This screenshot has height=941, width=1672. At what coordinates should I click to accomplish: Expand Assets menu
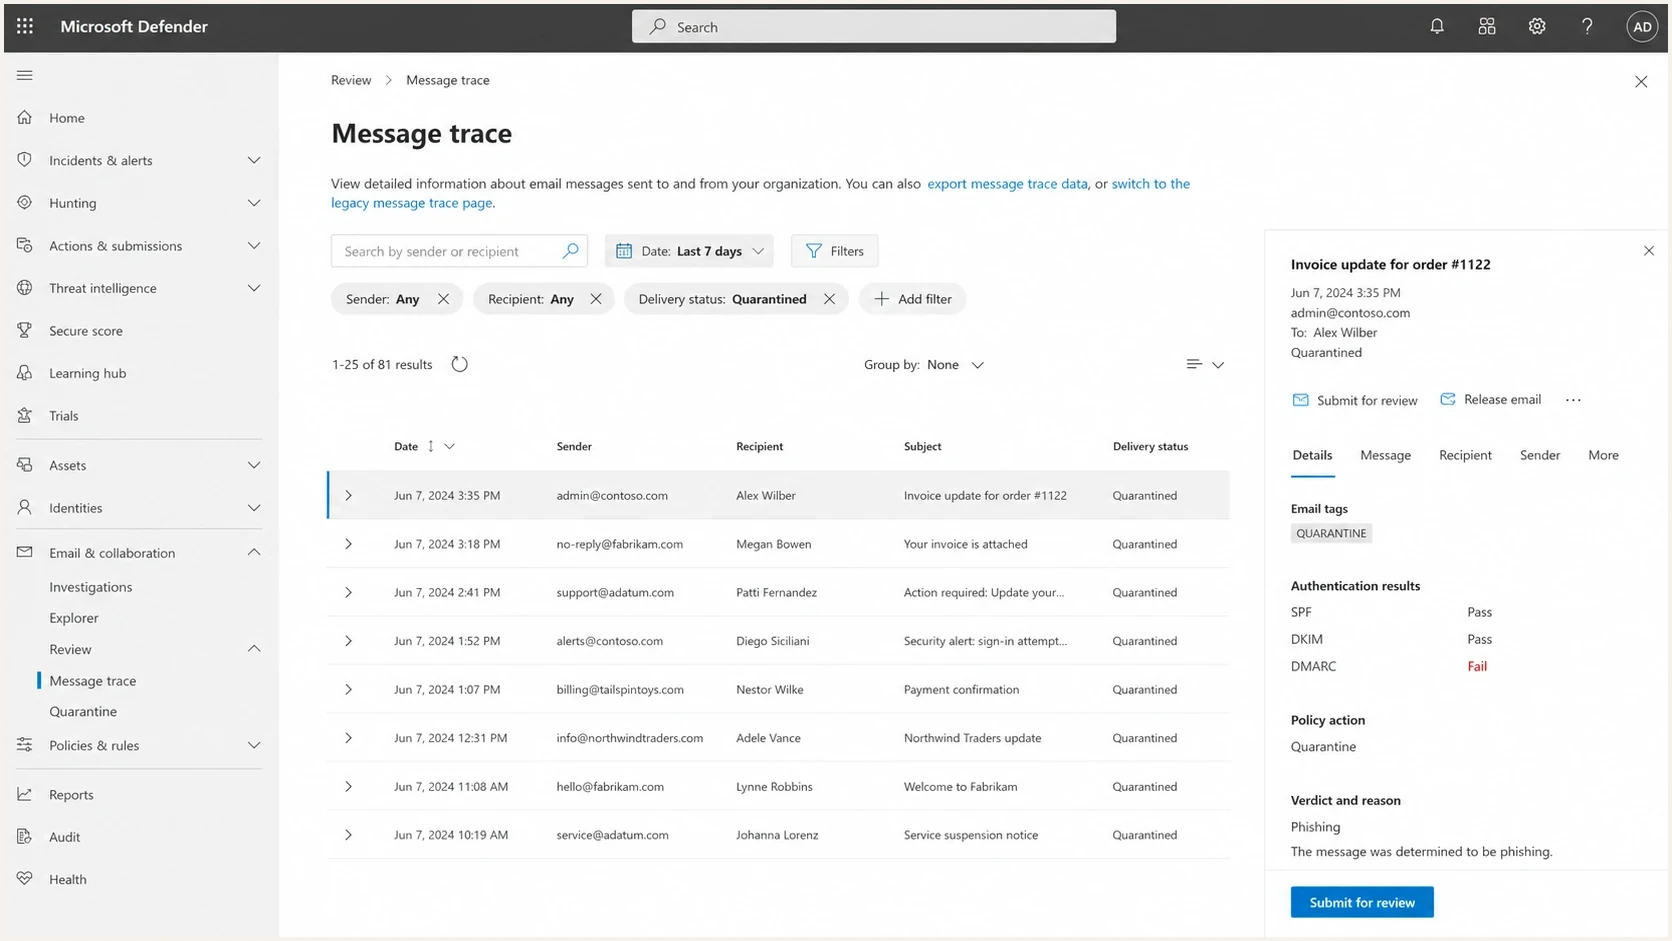click(254, 465)
